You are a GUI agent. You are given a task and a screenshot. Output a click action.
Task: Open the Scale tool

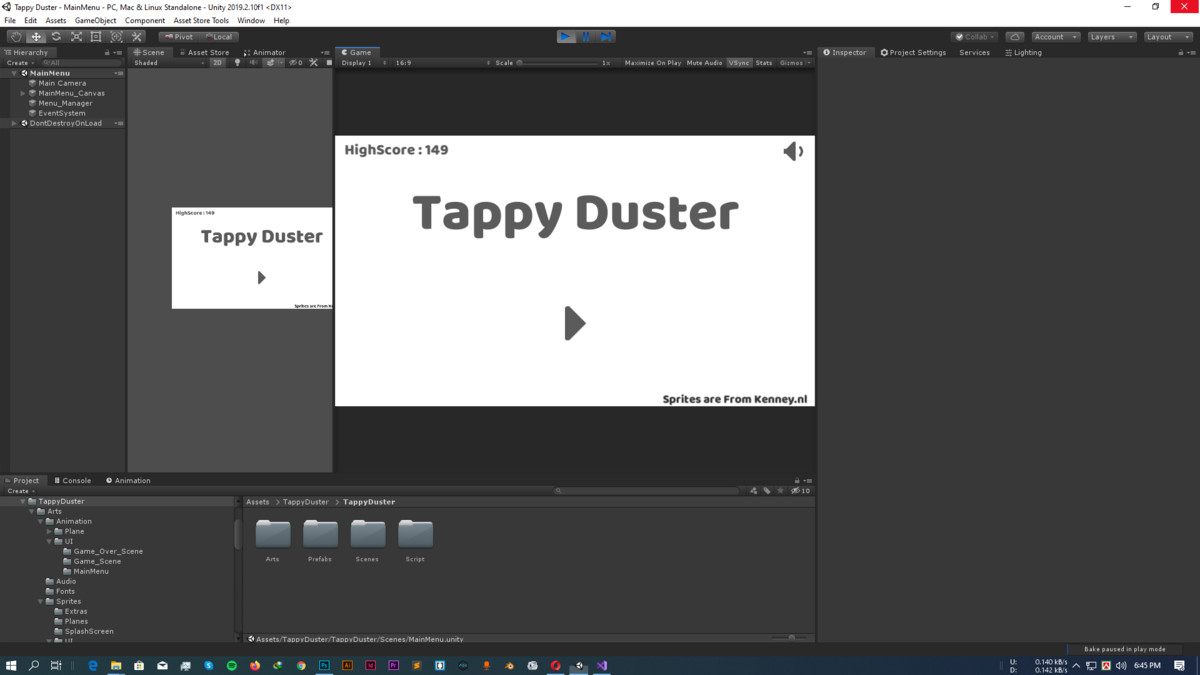click(x=76, y=36)
